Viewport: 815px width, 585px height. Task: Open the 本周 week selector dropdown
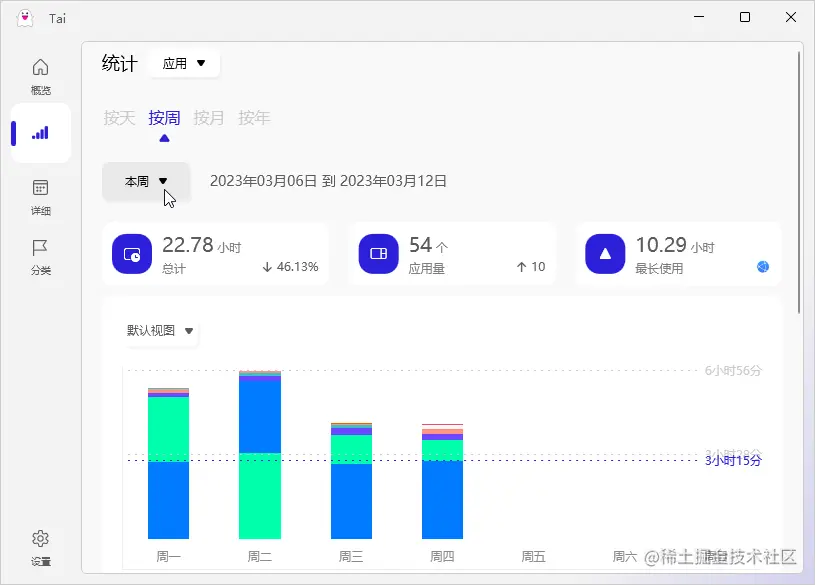[x=146, y=182]
